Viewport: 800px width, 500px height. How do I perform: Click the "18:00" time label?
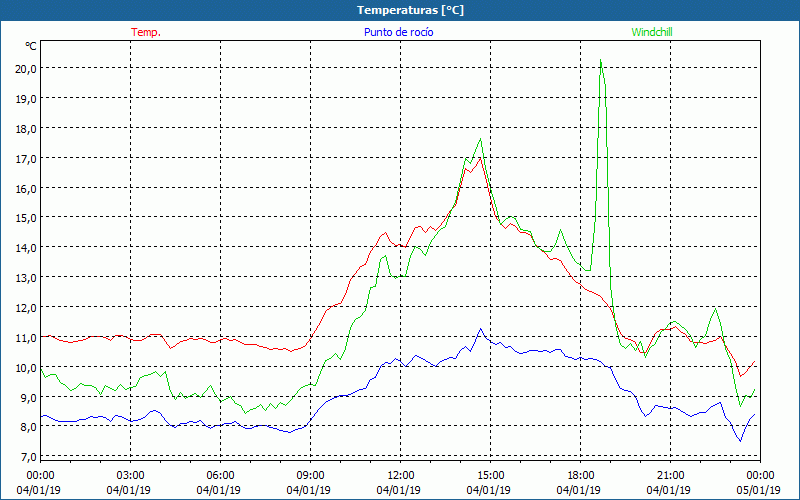pos(580,475)
